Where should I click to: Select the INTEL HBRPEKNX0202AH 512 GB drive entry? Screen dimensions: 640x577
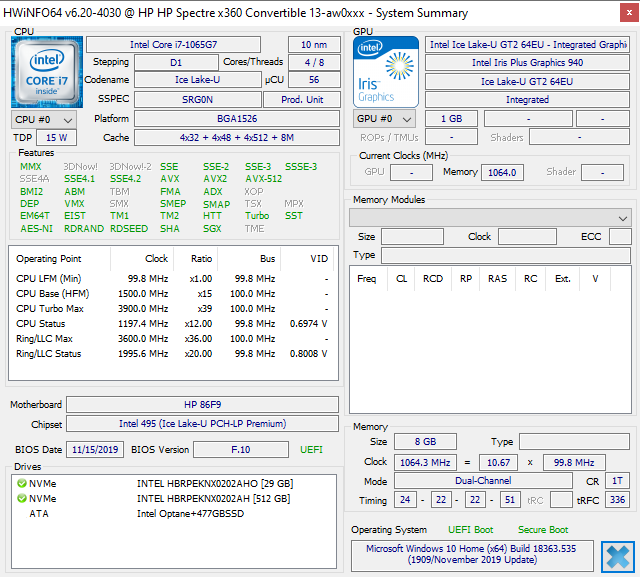213,498
